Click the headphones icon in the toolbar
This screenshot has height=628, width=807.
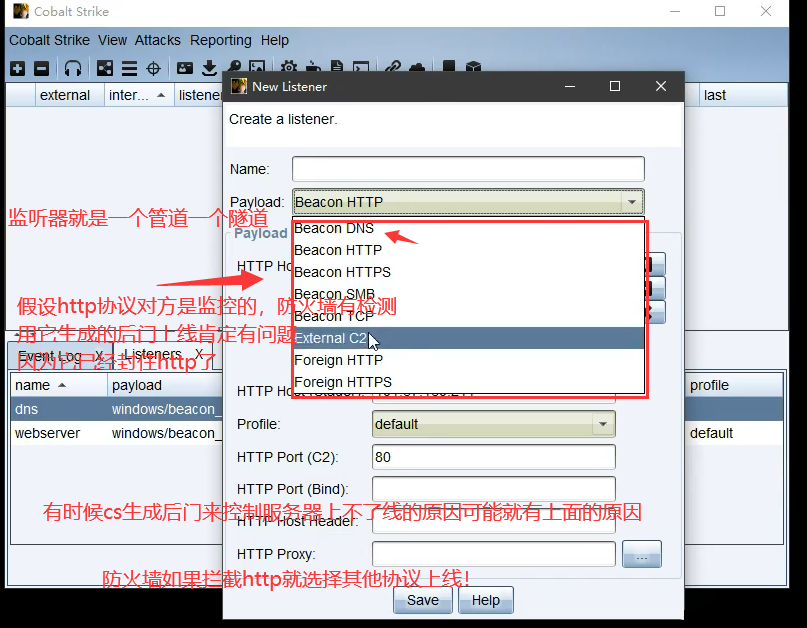[x=73, y=68]
